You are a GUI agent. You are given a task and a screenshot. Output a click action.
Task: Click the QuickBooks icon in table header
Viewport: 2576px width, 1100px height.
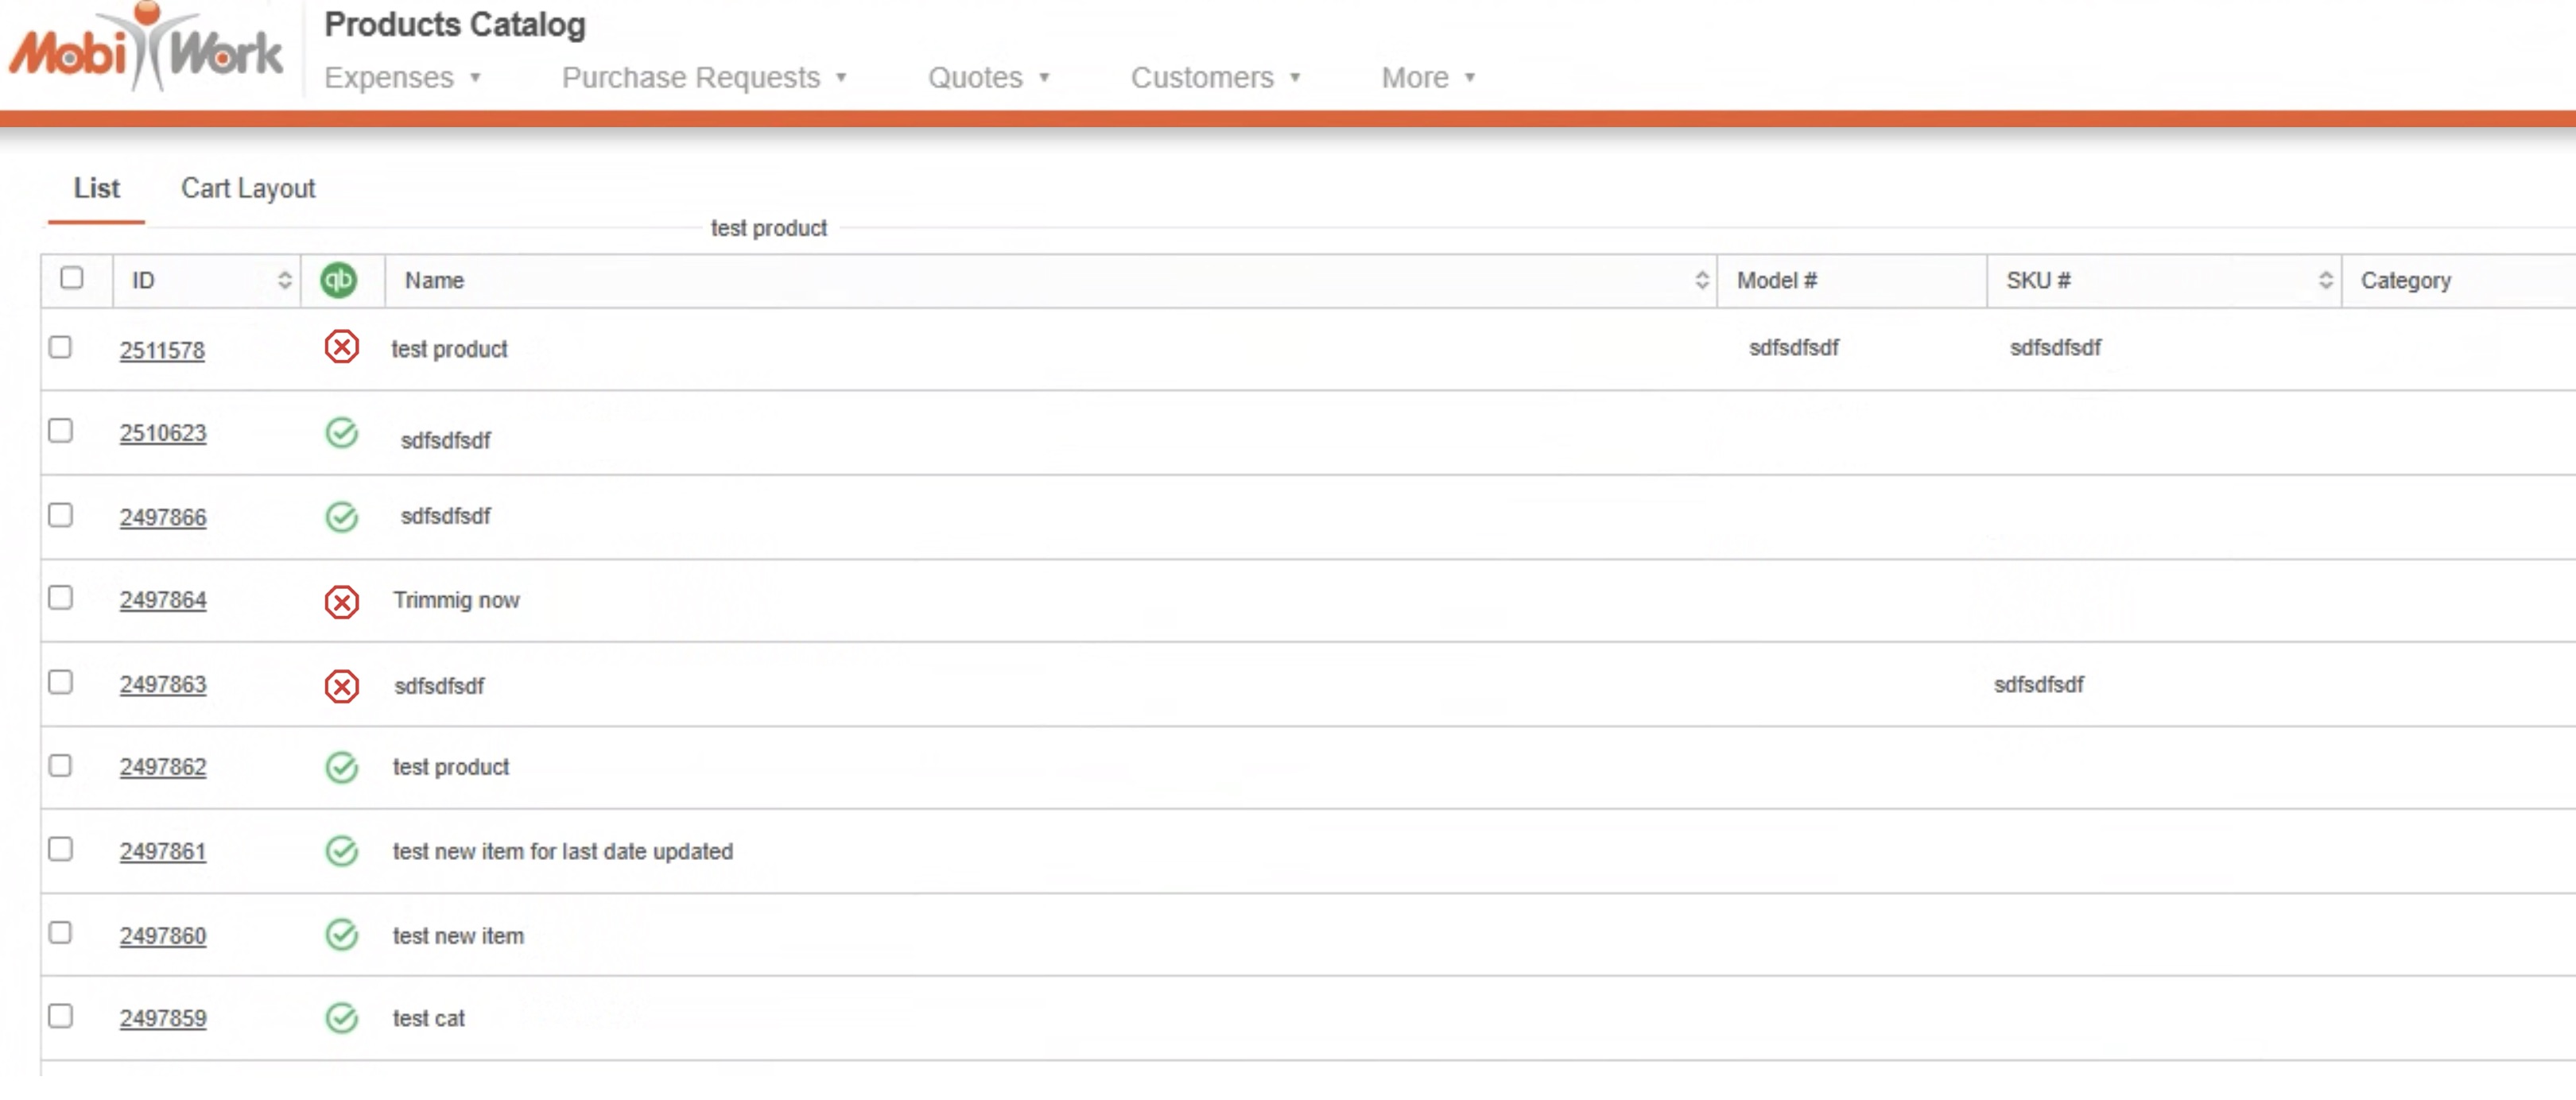(x=338, y=280)
